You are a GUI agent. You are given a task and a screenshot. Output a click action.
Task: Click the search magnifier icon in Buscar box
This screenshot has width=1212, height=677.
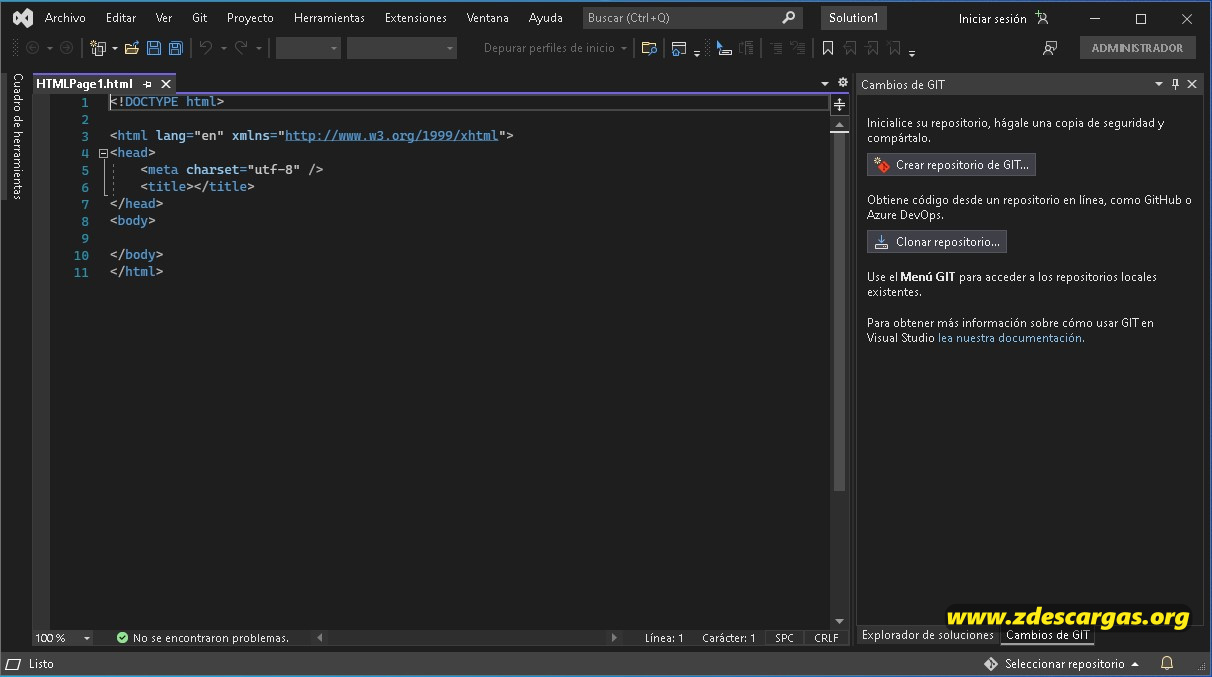point(789,18)
